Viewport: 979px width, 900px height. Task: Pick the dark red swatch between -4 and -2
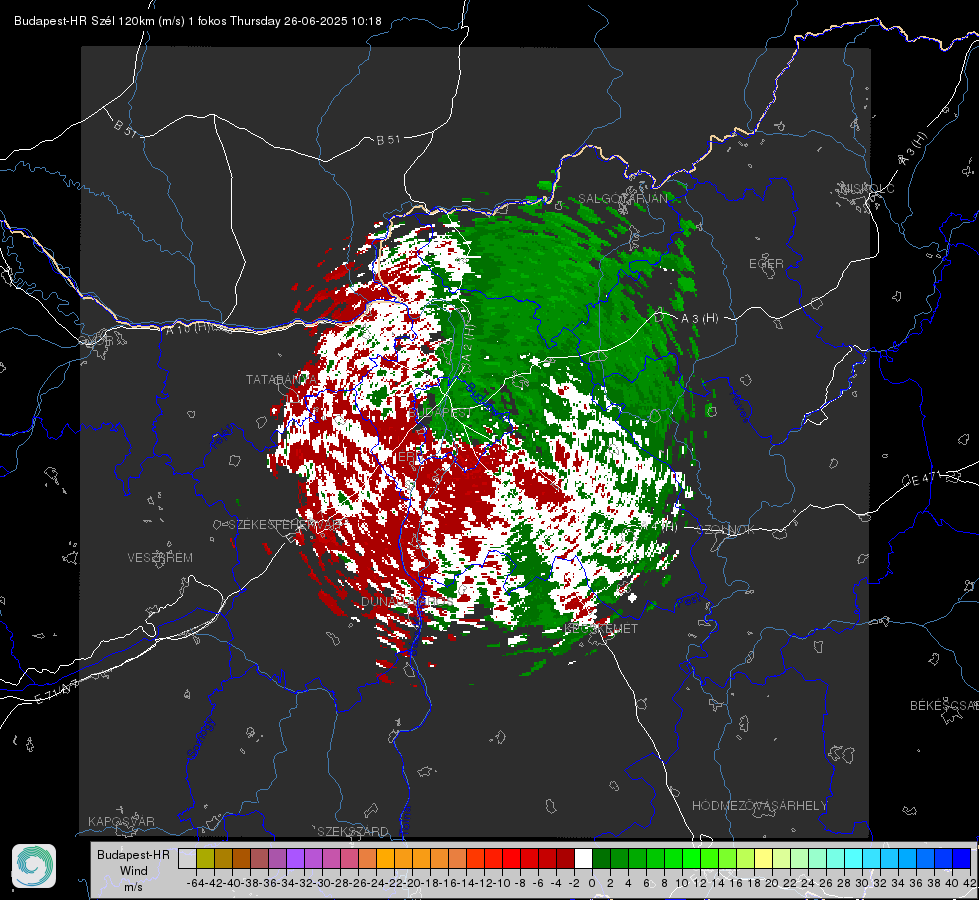click(x=565, y=858)
